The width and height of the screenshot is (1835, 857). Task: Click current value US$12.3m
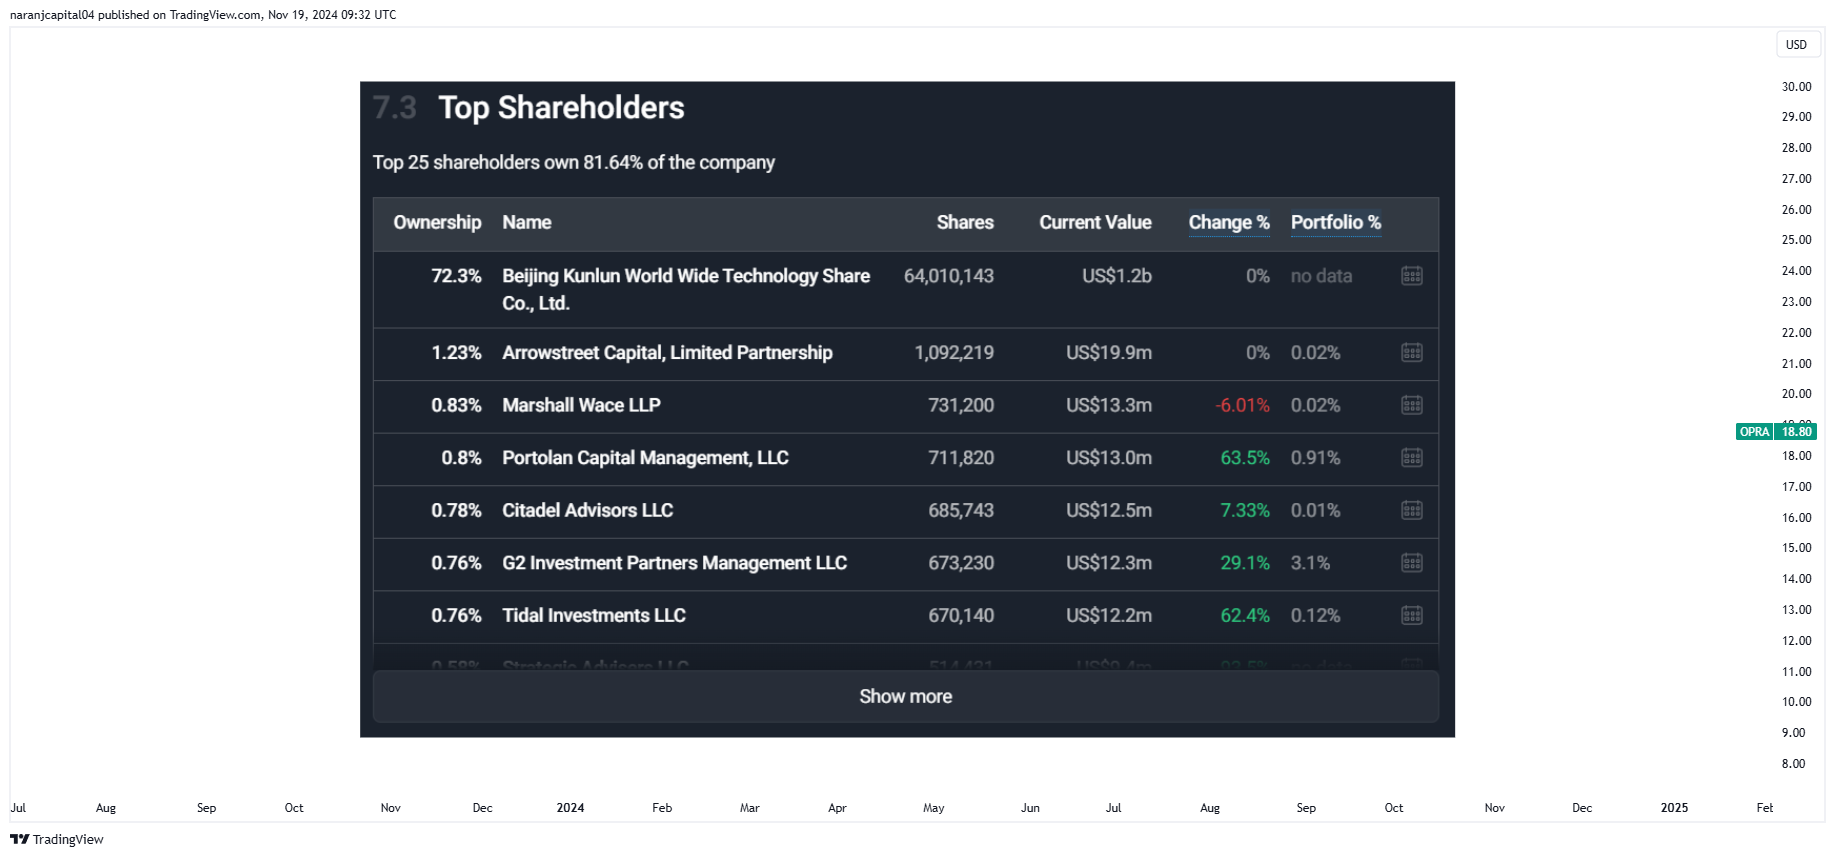coord(1109,563)
